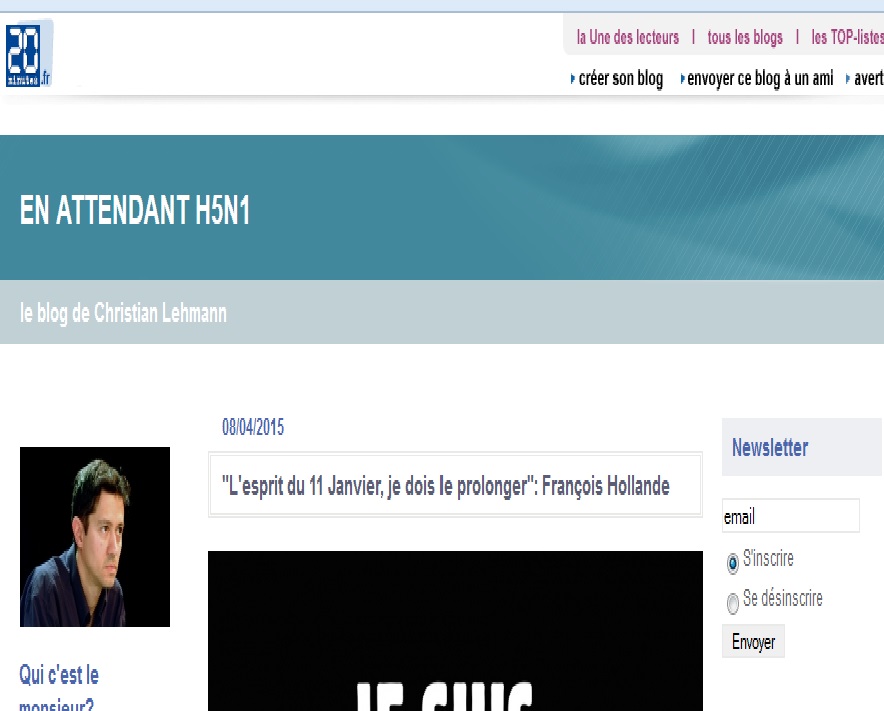Select the 'S'inscrire' radio button
Viewport: 884px width, 711px height.
[732, 563]
